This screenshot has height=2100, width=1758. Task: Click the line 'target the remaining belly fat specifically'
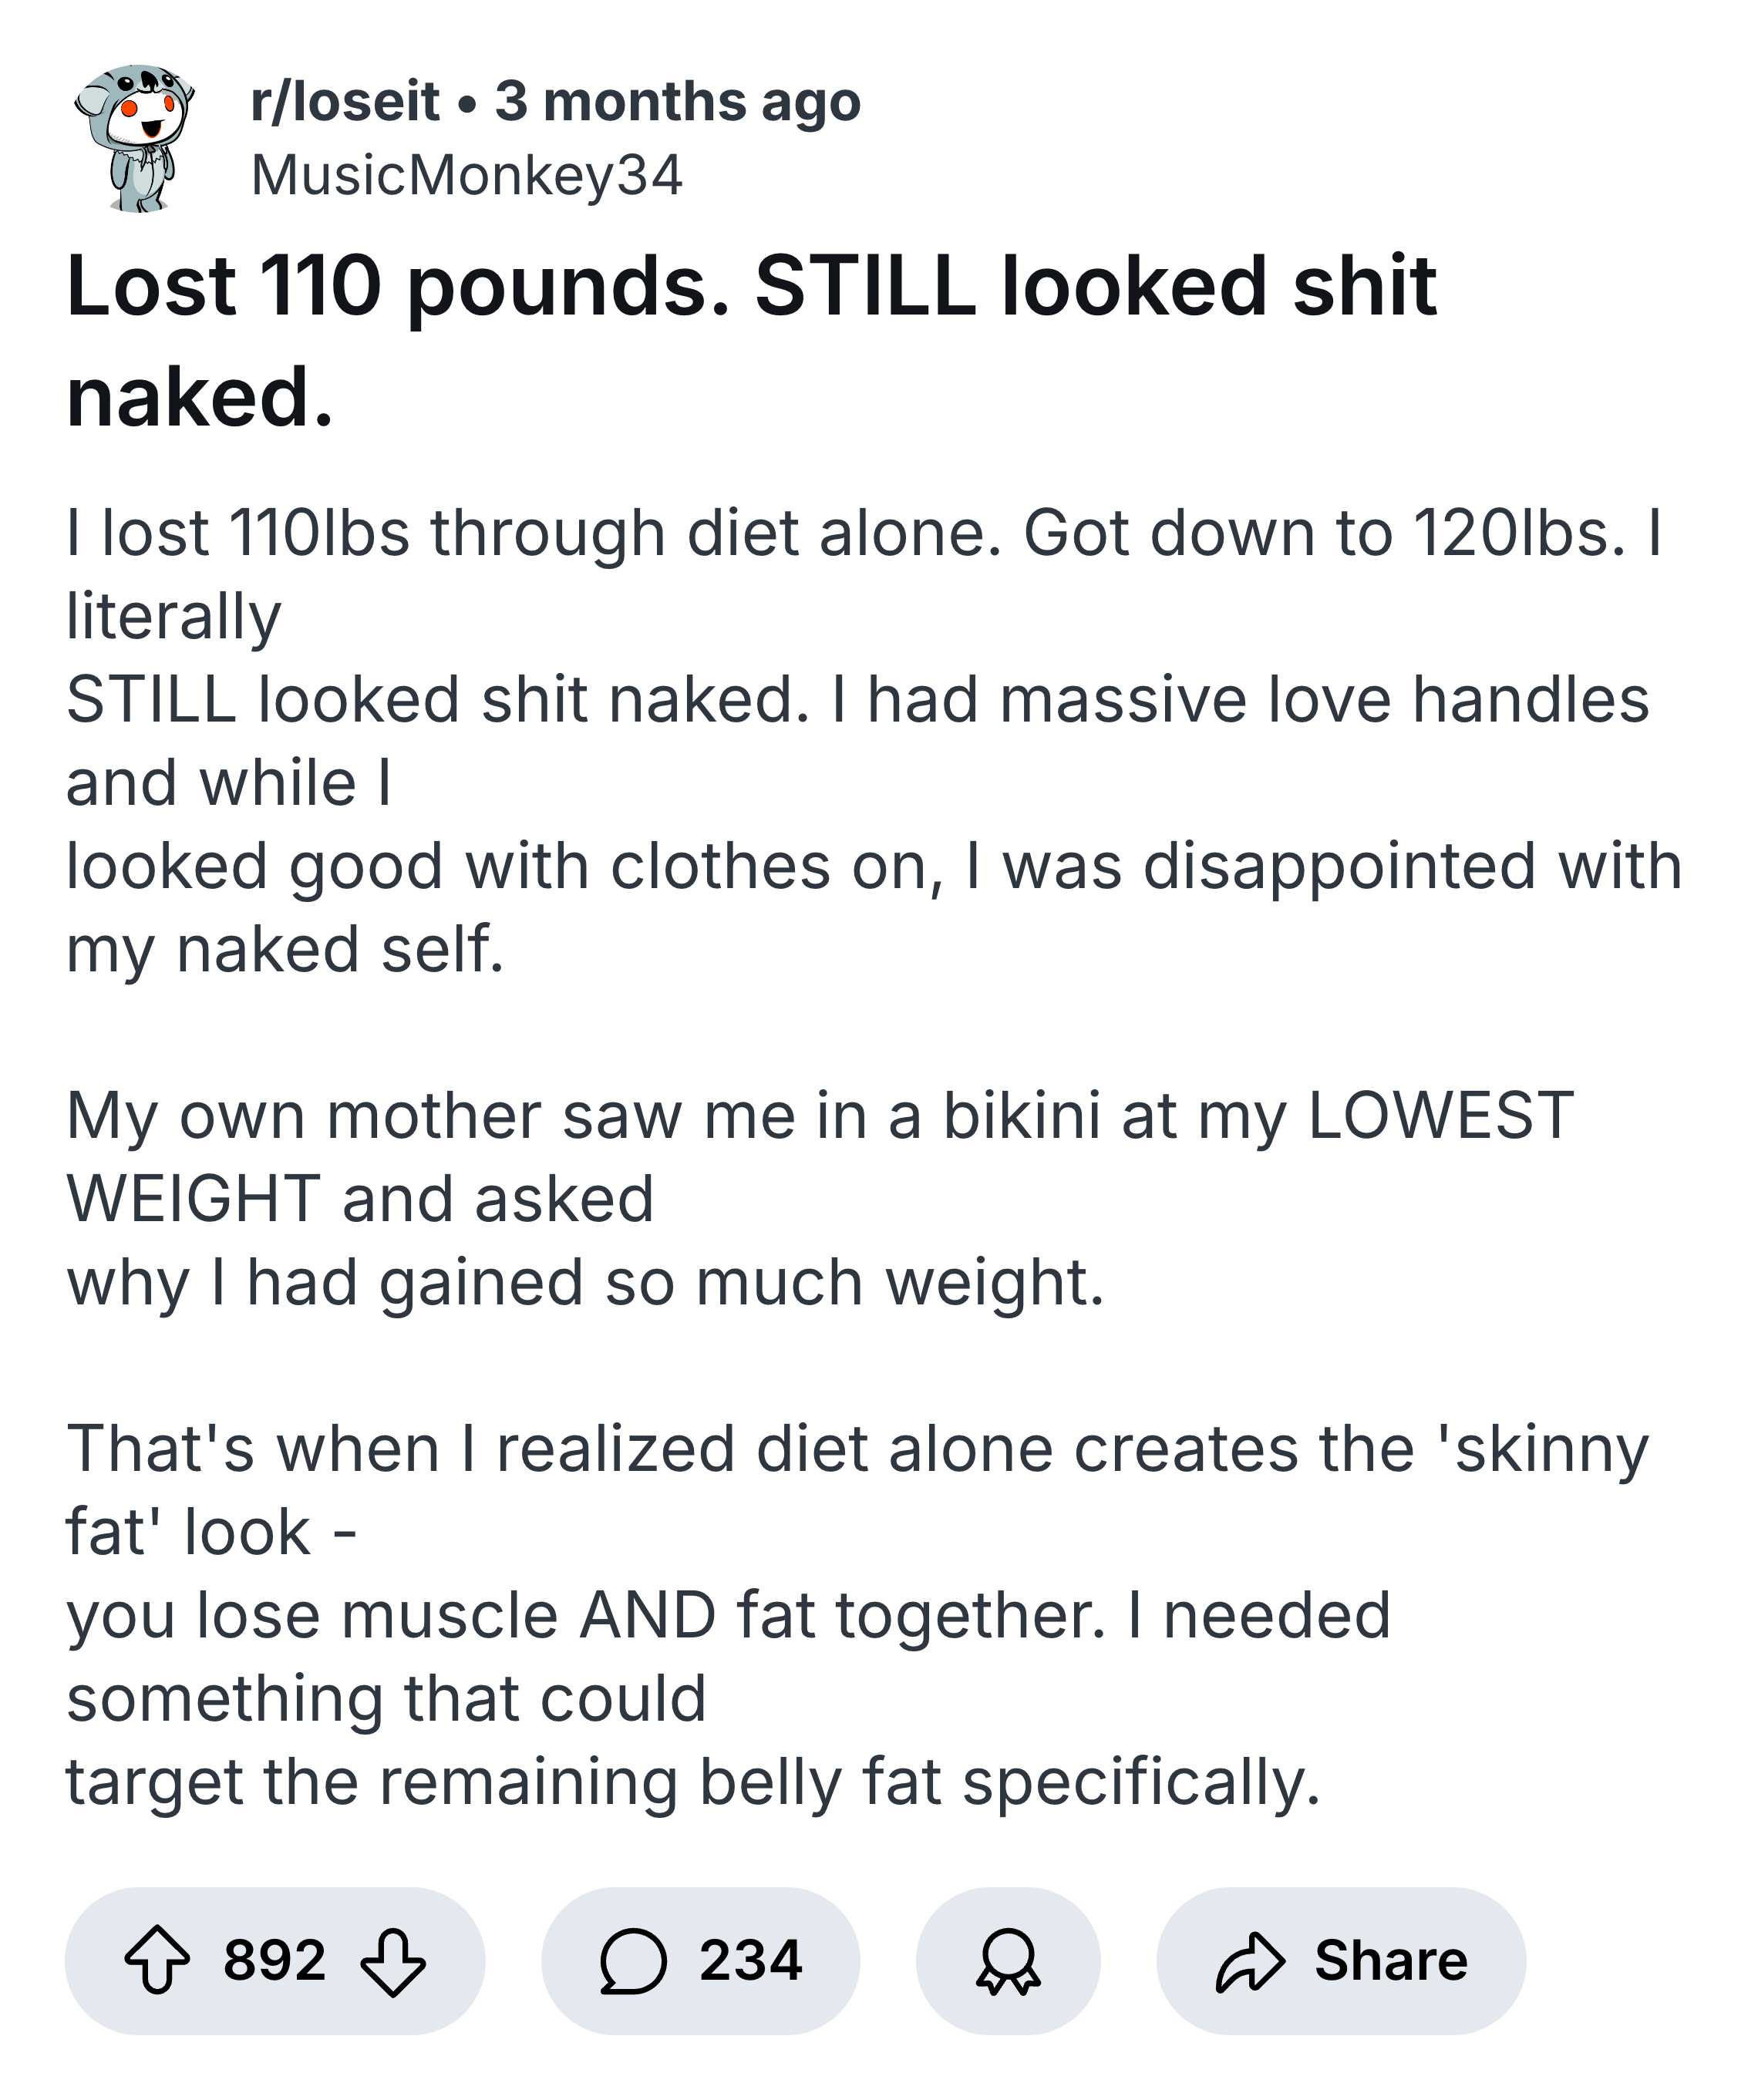pyautogui.click(x=693, y=1782)
